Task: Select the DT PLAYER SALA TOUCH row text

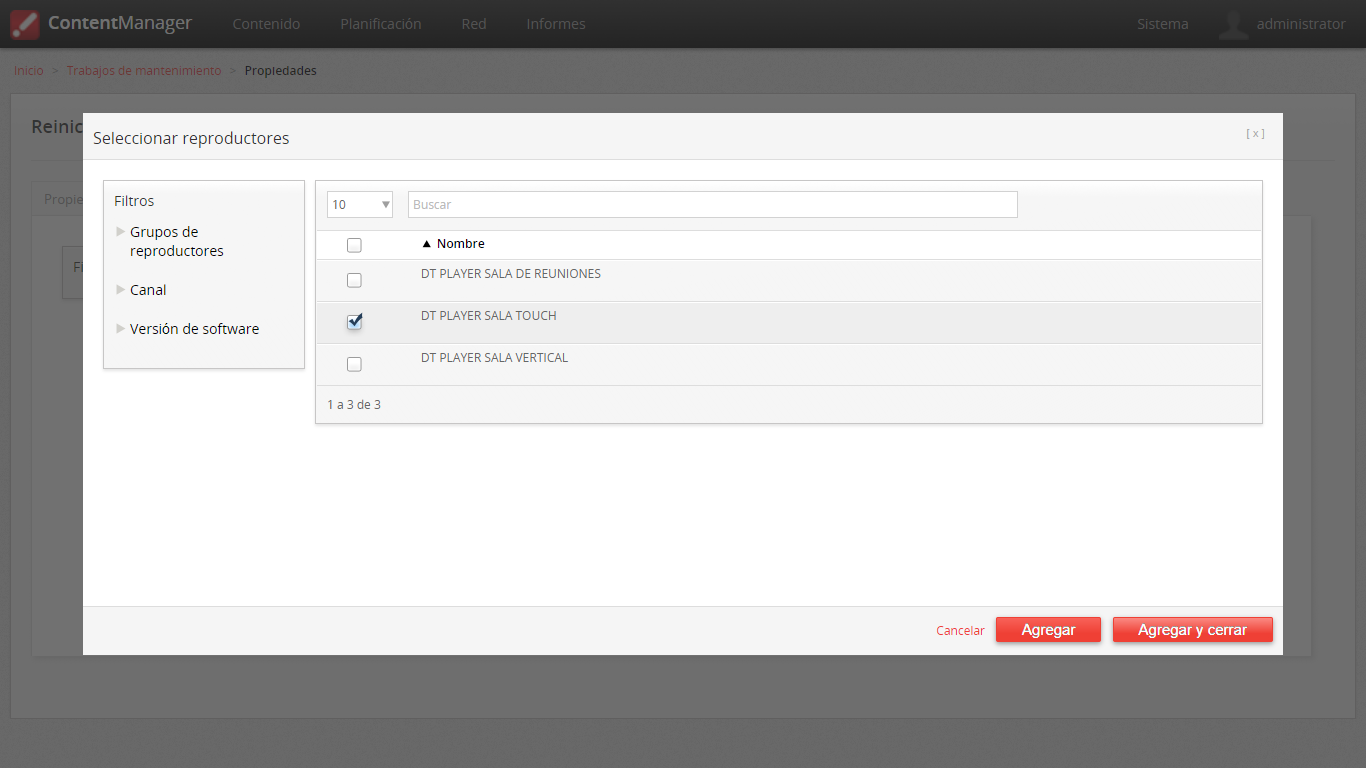Action: click(x=489, y=316)
